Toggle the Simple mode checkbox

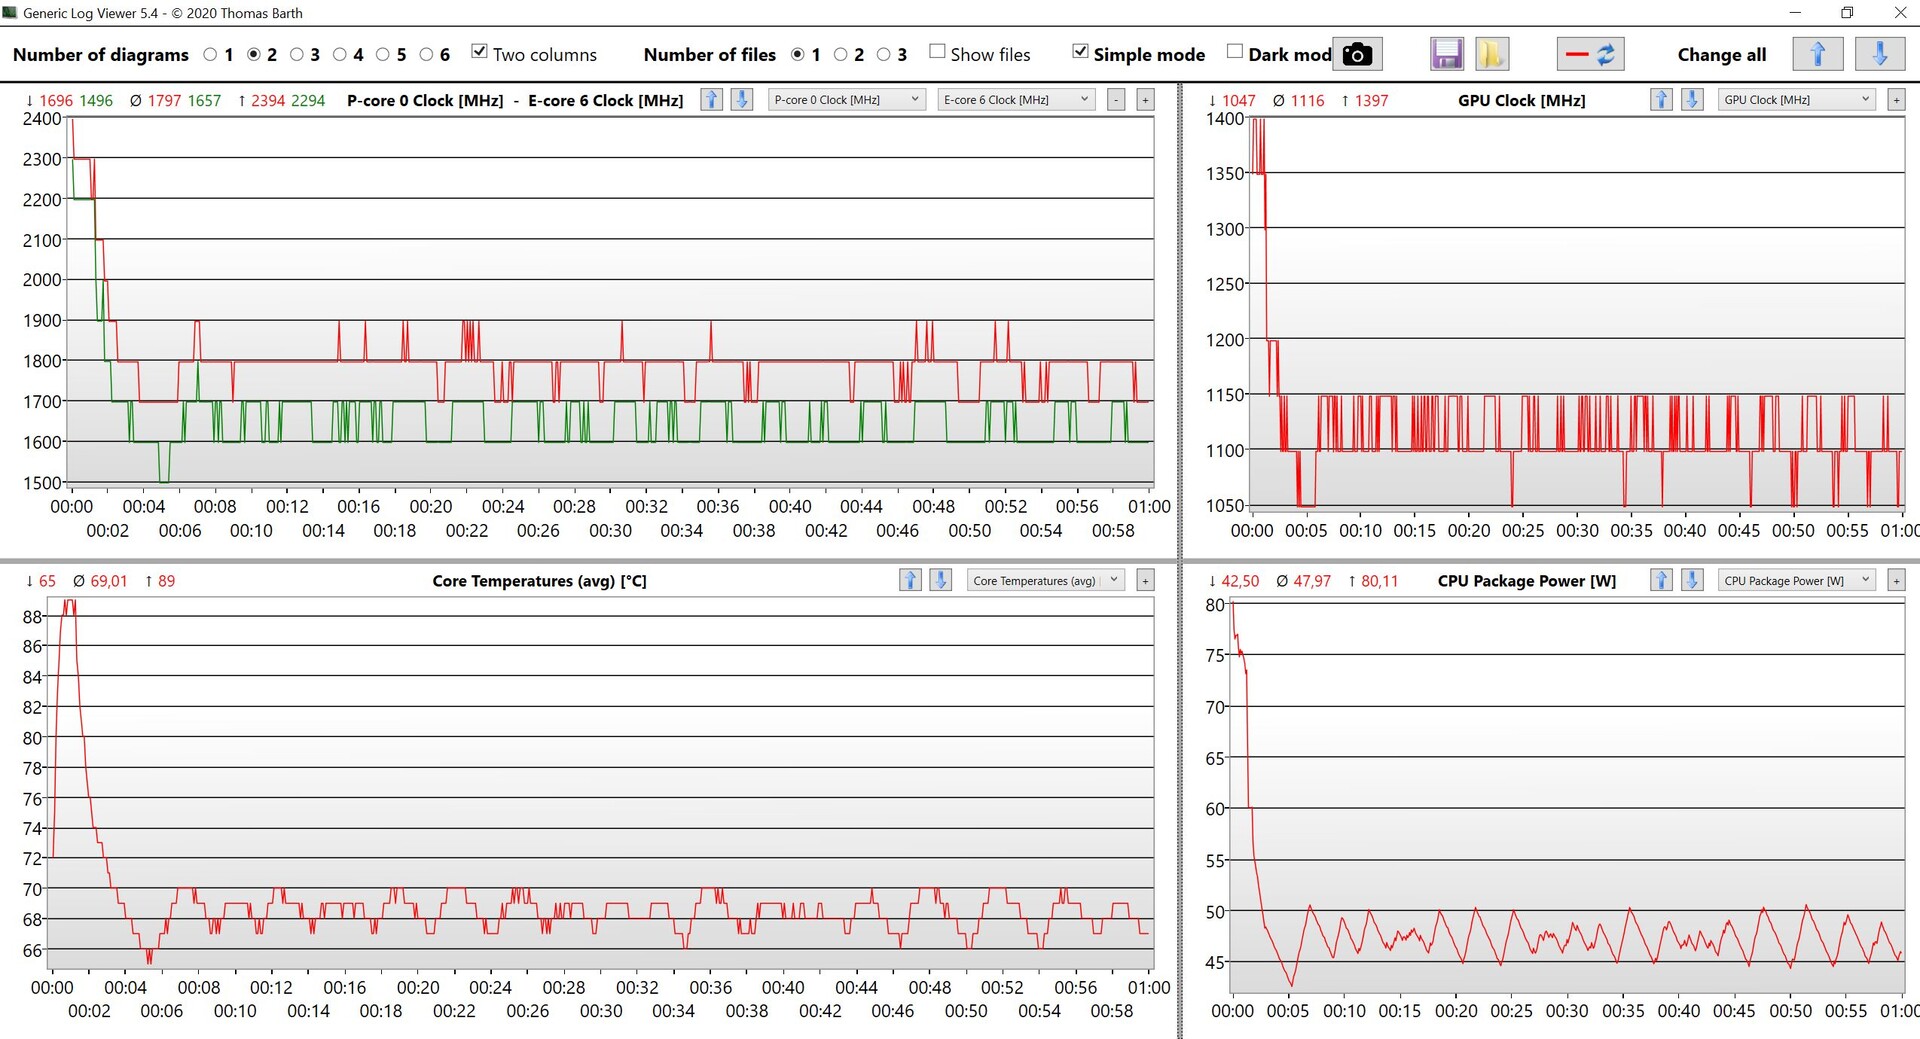(x=1080, y=52)
